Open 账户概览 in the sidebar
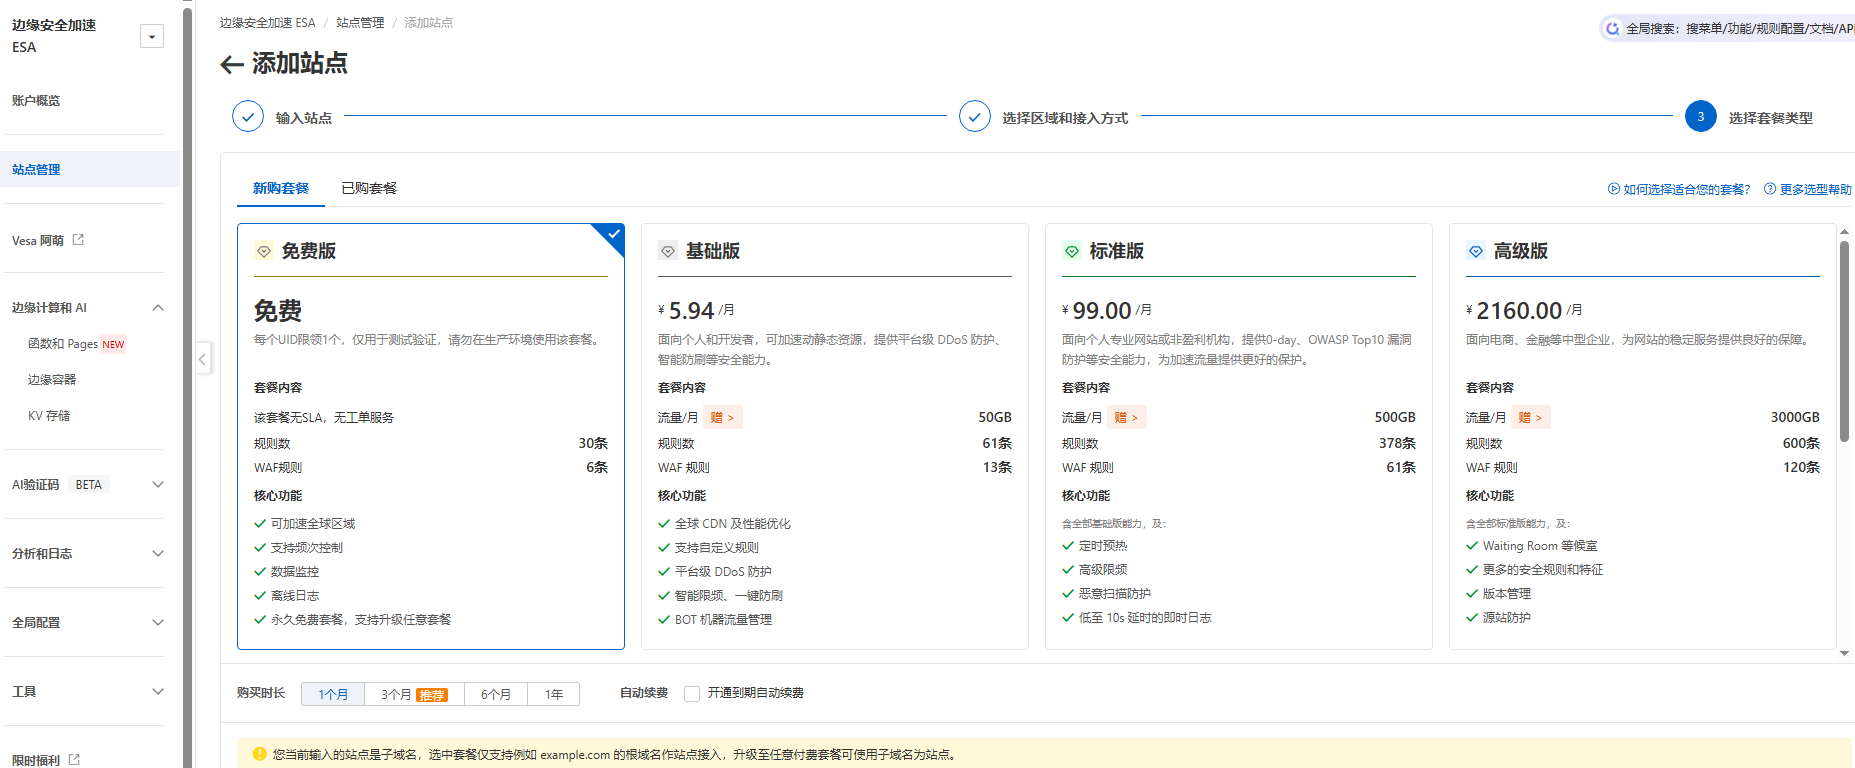This screenshot has height=768, width=1855. coord(36,101)
